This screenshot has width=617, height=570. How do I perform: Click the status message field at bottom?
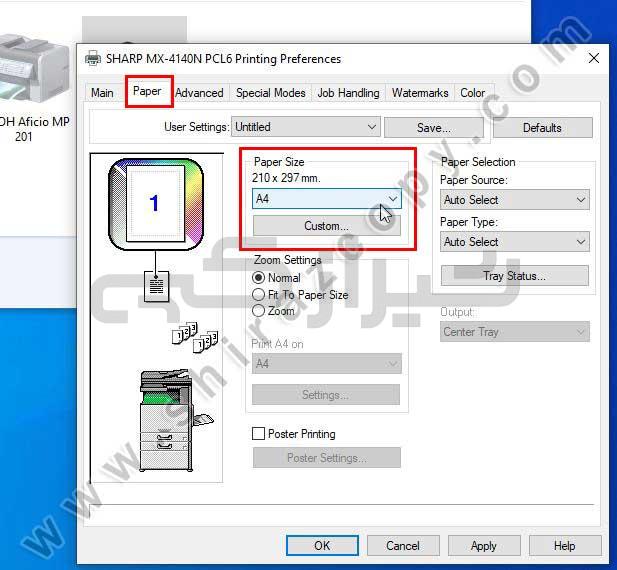point(342,513)
